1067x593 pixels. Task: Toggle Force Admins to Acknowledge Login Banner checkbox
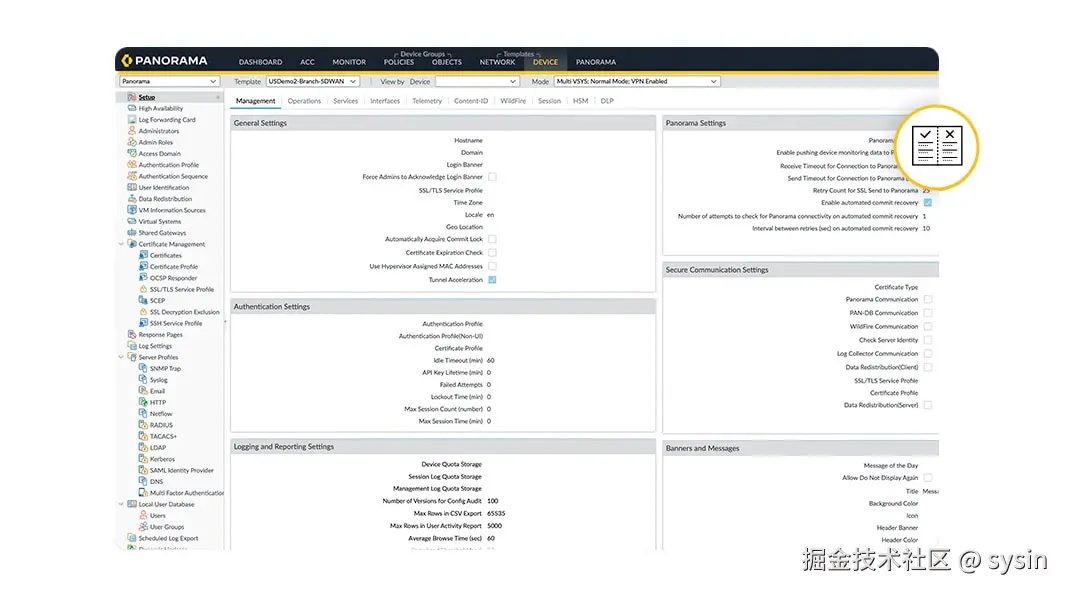pos(492,177)
